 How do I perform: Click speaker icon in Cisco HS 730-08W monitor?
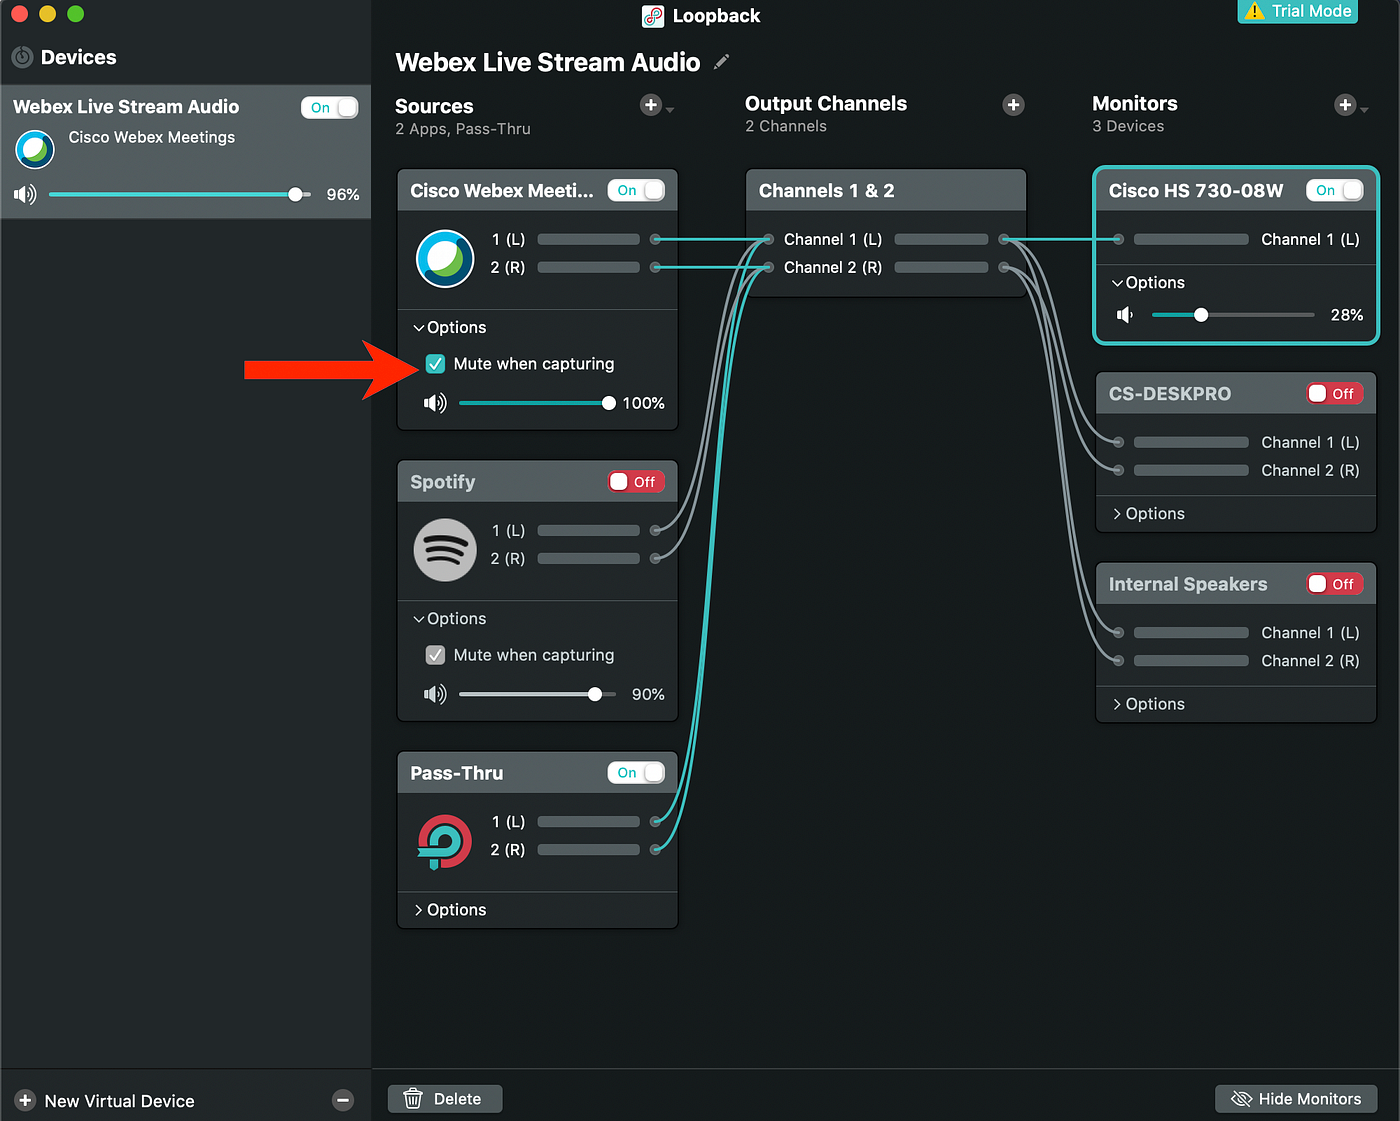coord(1125,315)
